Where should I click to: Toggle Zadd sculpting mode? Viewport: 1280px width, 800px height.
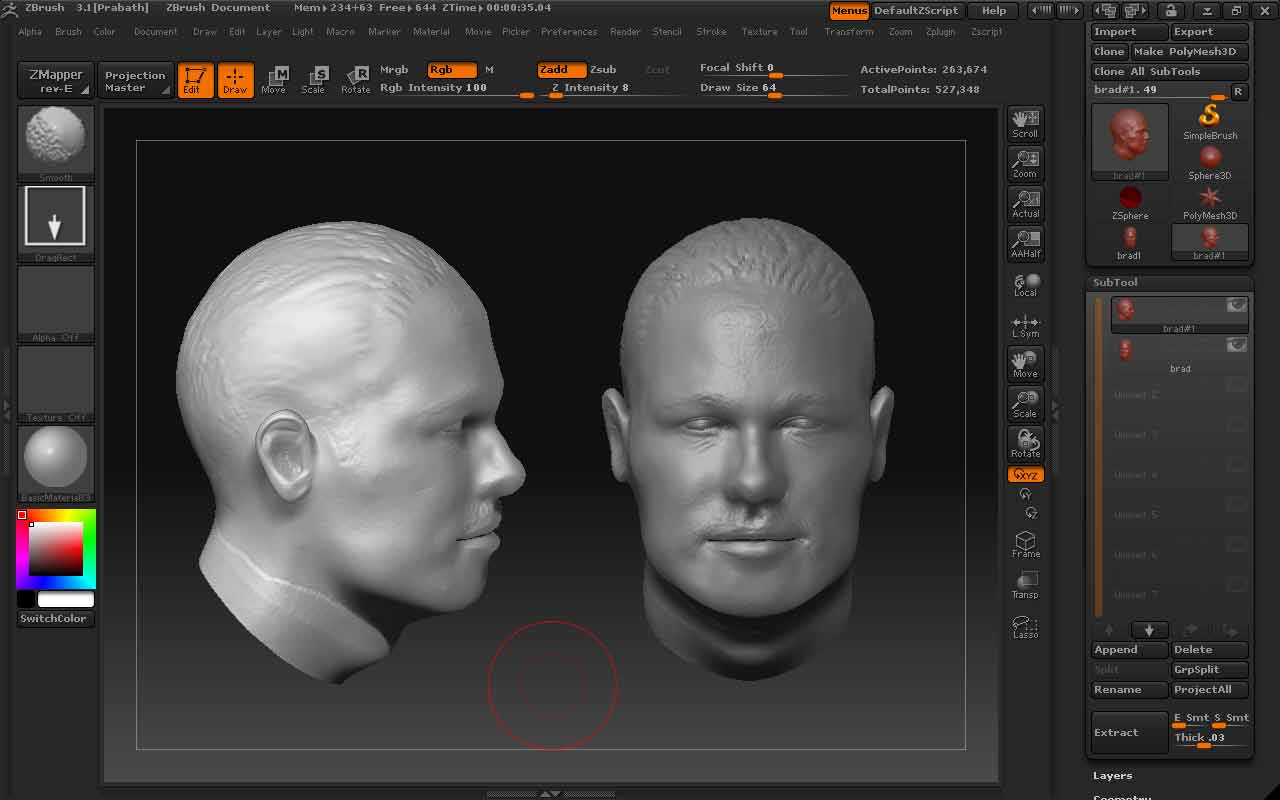coord(561,70)
